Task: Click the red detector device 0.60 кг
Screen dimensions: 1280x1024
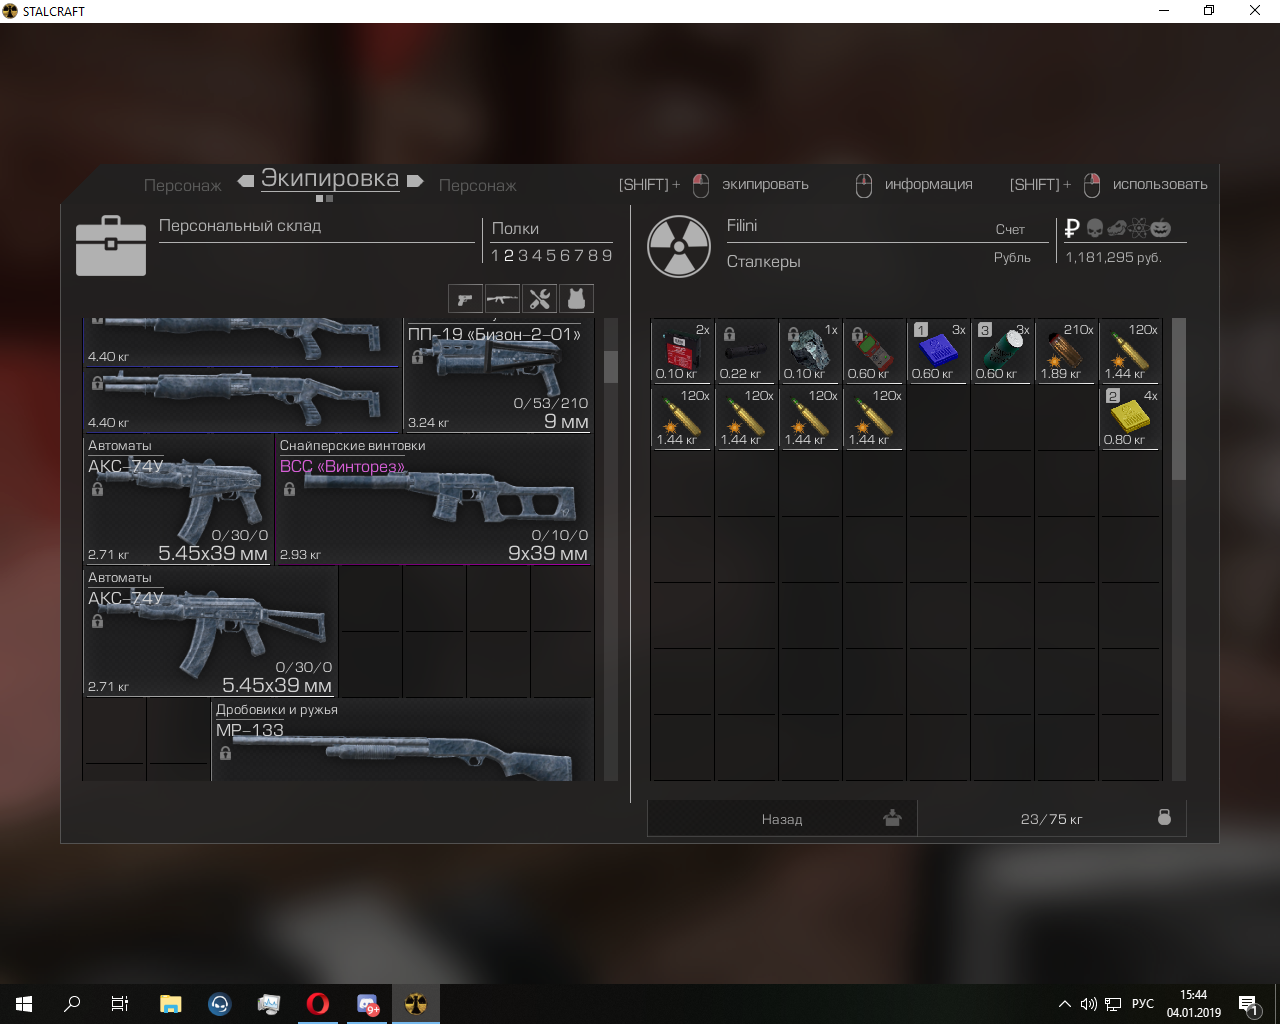Action: [874, 351]
